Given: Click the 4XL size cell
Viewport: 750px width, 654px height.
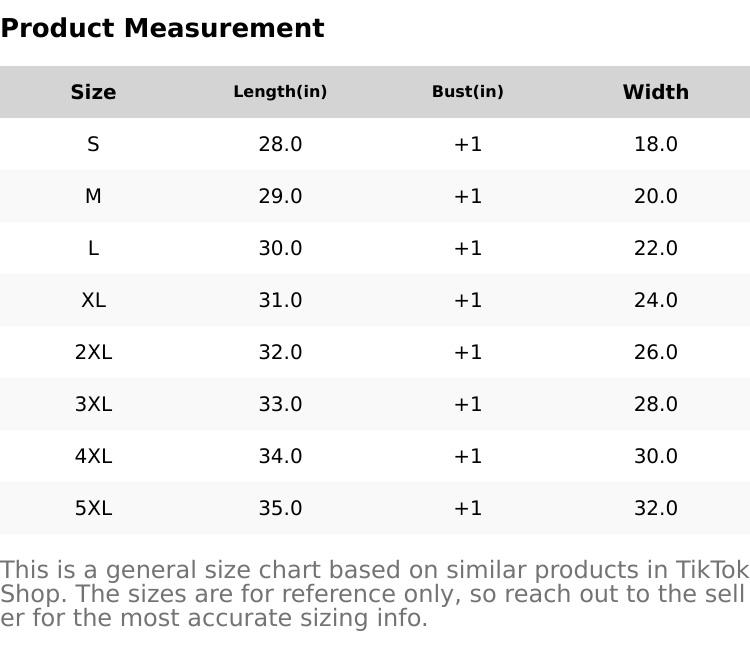Looking at the screenshot, I should [93, 456].
